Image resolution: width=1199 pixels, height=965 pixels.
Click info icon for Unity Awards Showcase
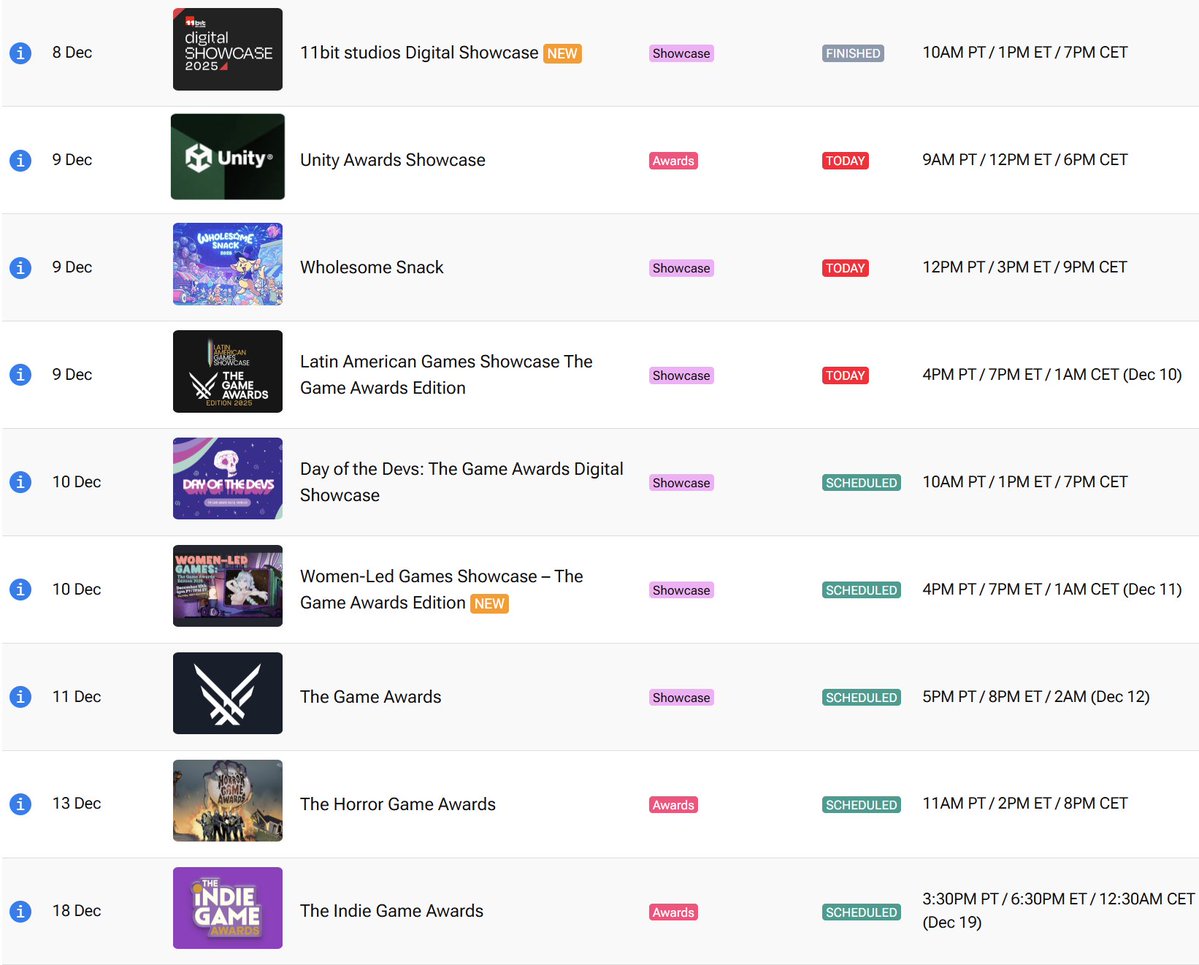click(x=20, y=161)
